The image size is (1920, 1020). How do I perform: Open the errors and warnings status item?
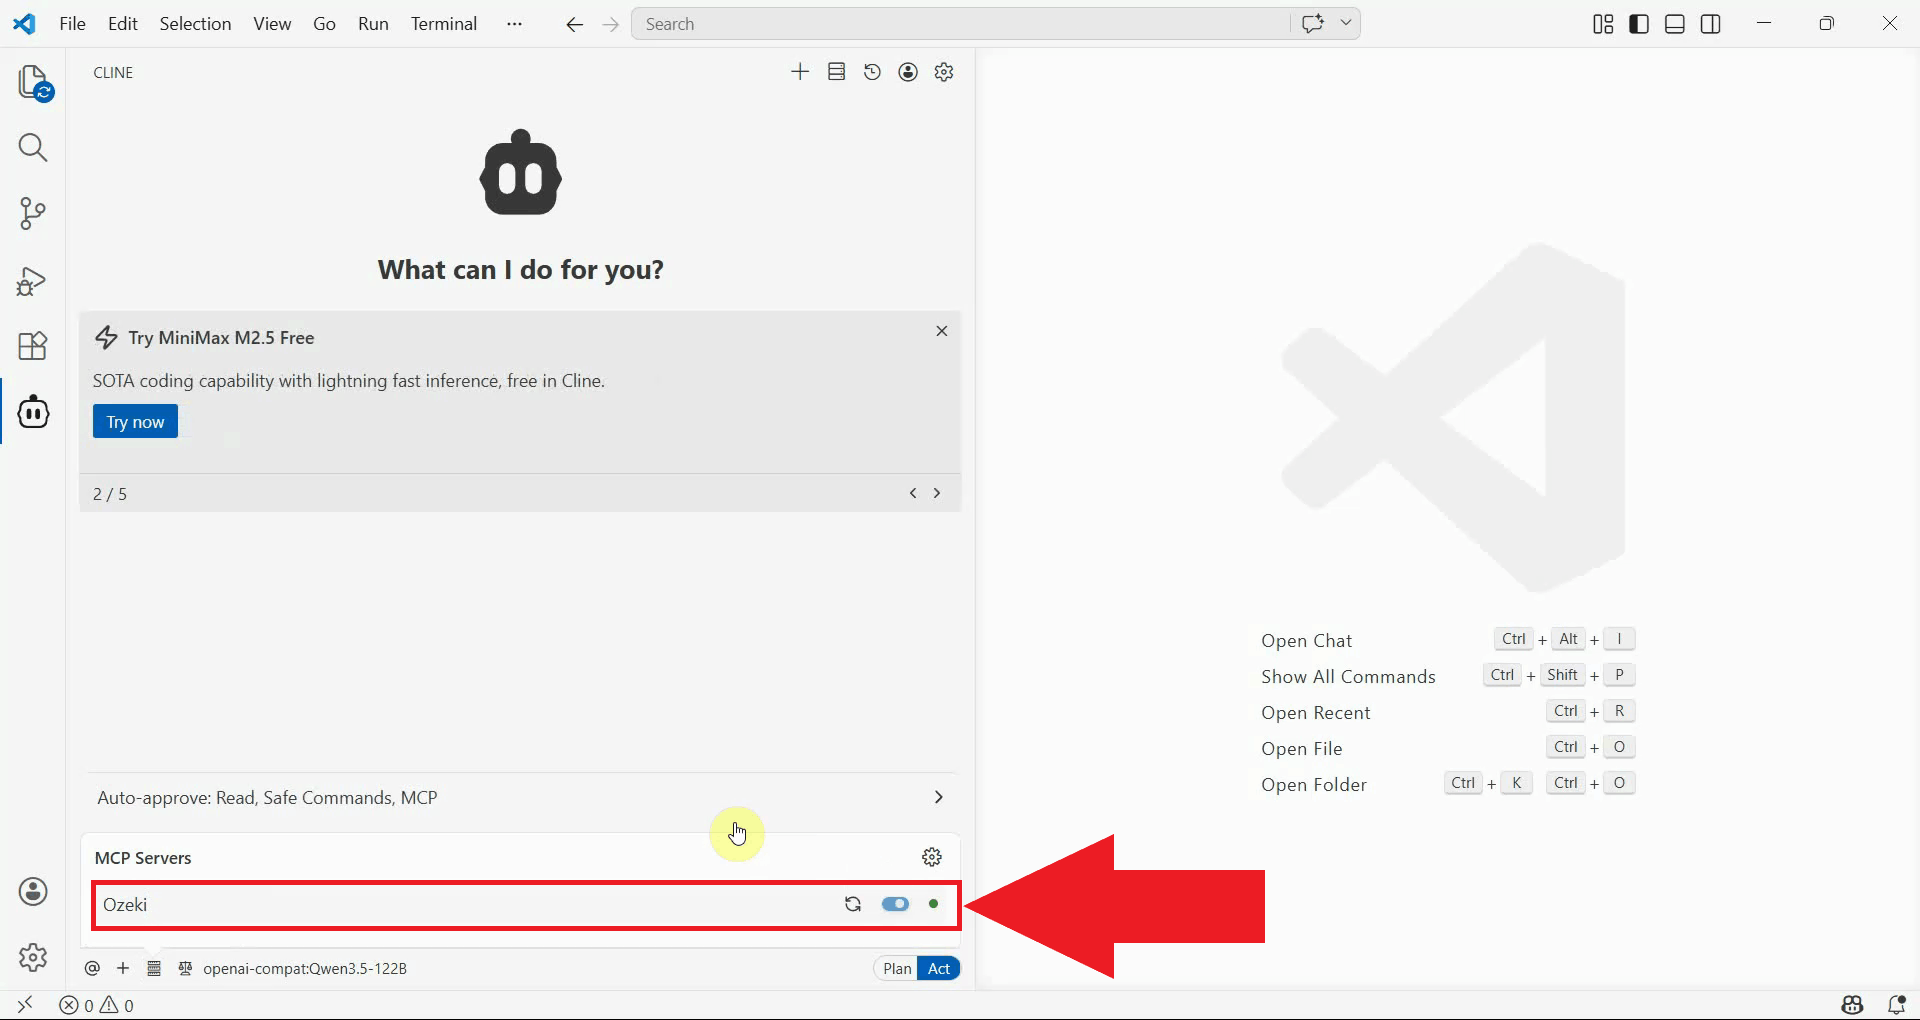coord(97,1005)
